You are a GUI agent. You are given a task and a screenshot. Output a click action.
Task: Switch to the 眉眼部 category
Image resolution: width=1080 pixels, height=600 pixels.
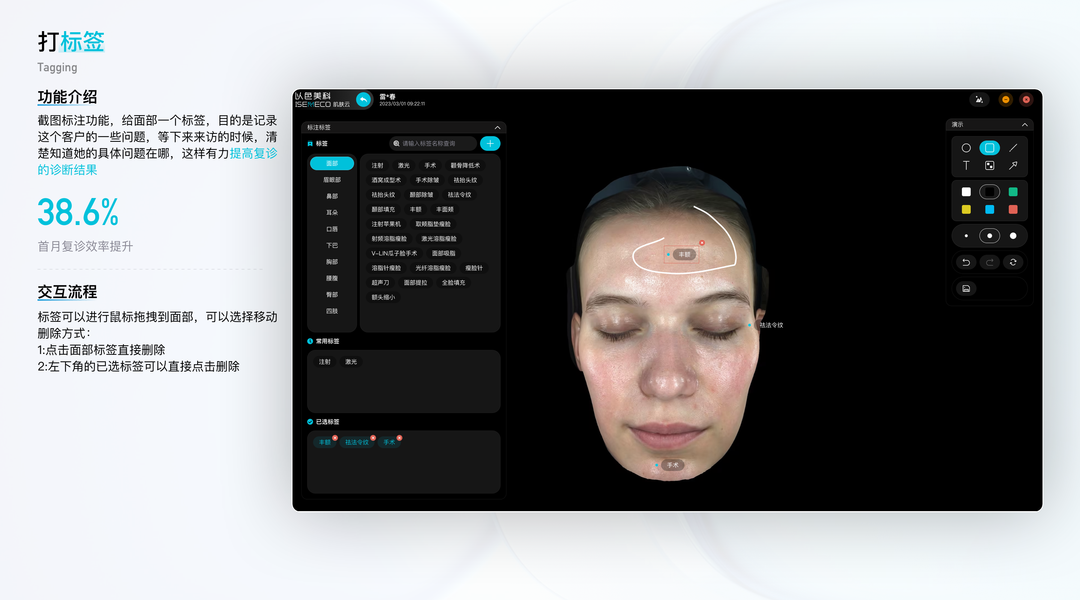tap(332, 180)
